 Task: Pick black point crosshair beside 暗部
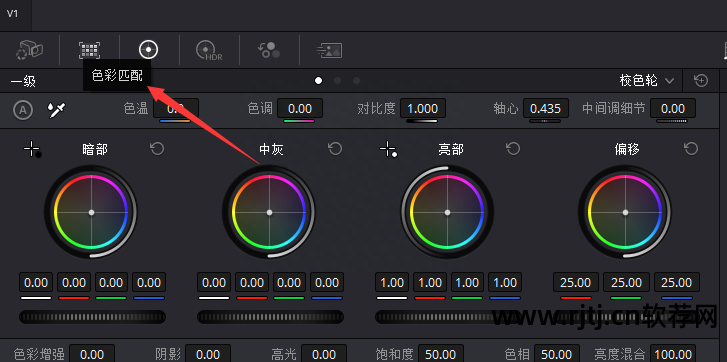click(x=32, y=149)
